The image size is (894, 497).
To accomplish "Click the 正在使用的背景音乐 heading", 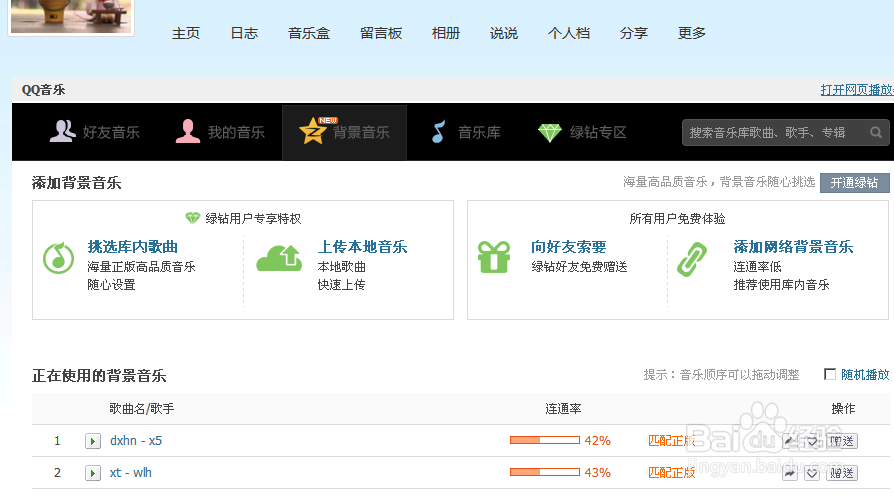I will [99, 376].
